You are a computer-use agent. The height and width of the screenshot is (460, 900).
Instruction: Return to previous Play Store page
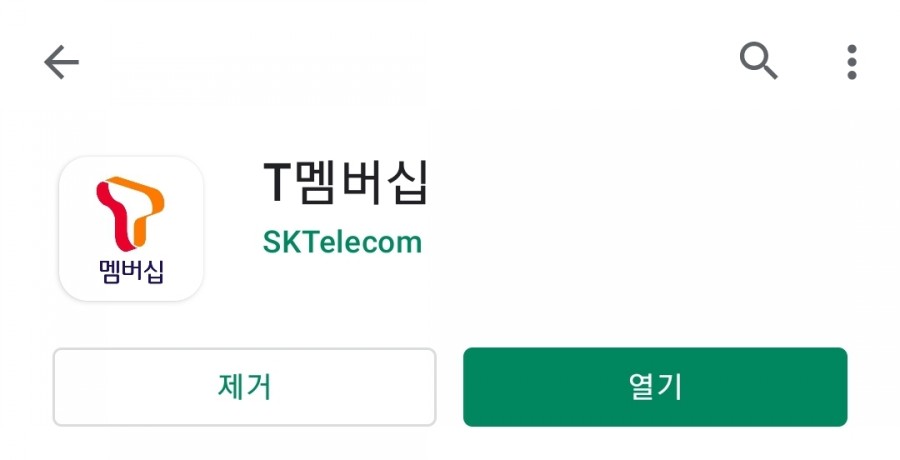(x=61, y=62)
